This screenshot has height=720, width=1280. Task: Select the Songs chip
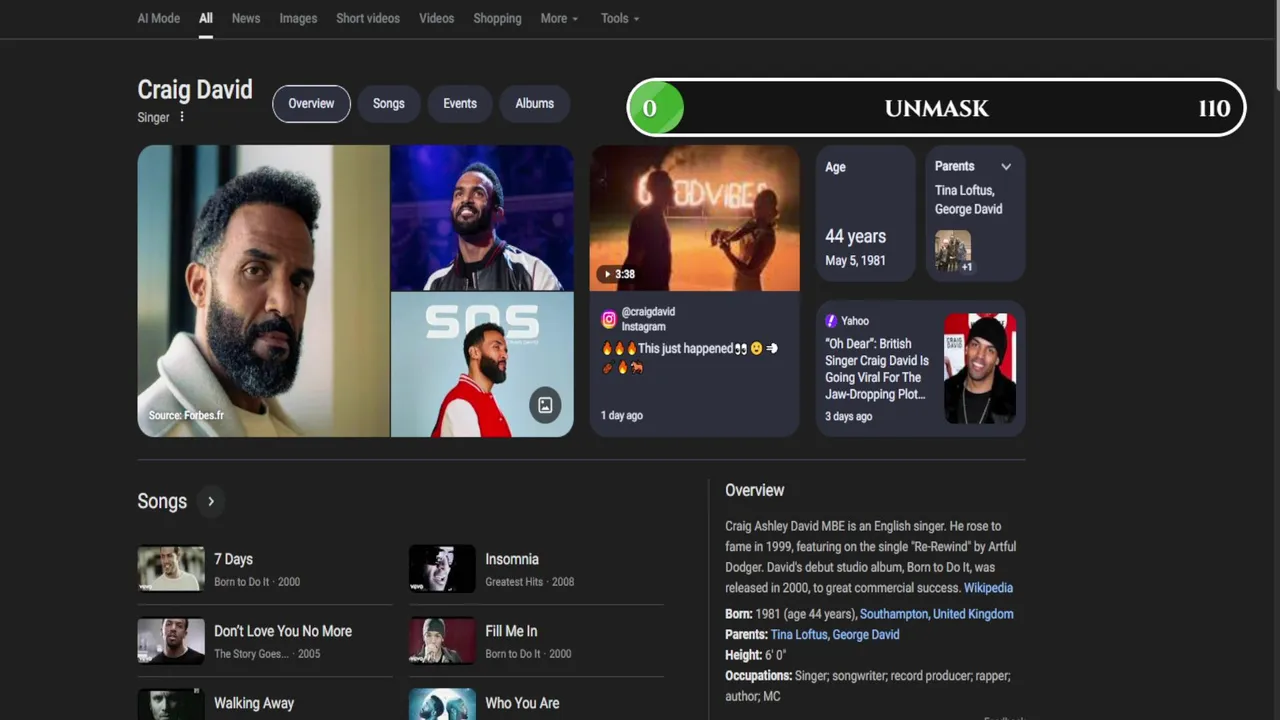pos(389,103)
